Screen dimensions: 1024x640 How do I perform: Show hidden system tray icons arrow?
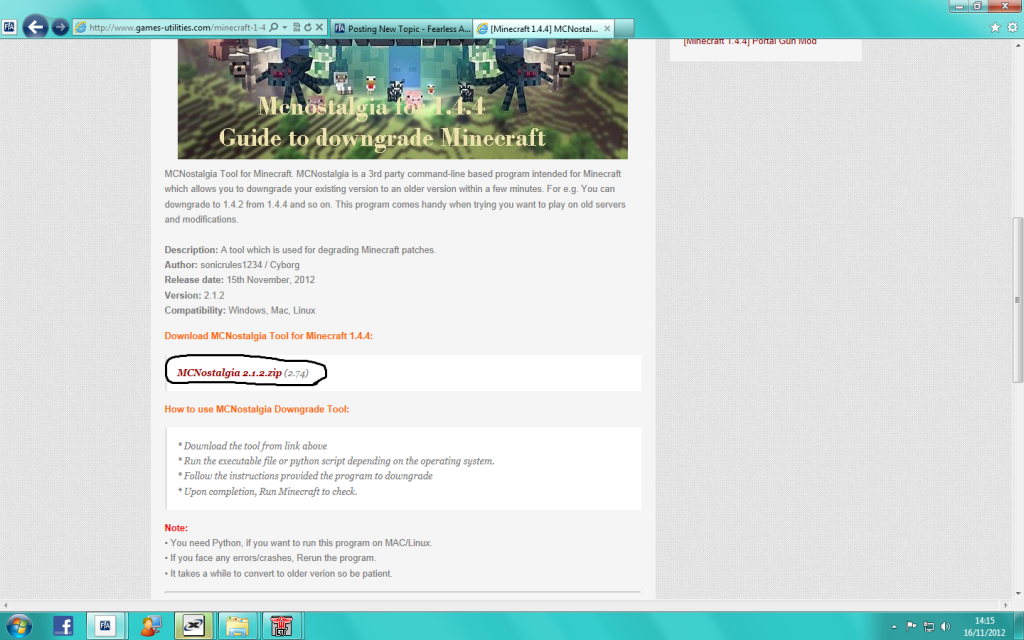[893, 626]
